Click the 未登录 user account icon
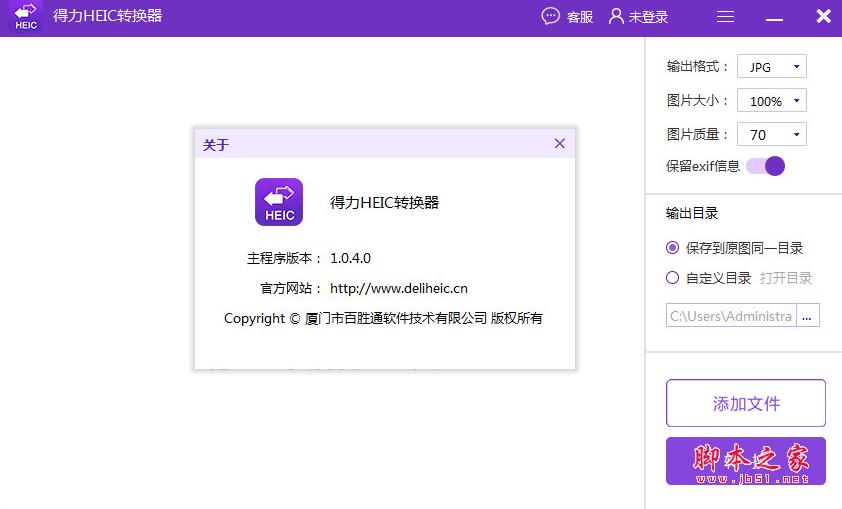Viewport: 842px width, 509px height. click(x=616, y=16)
